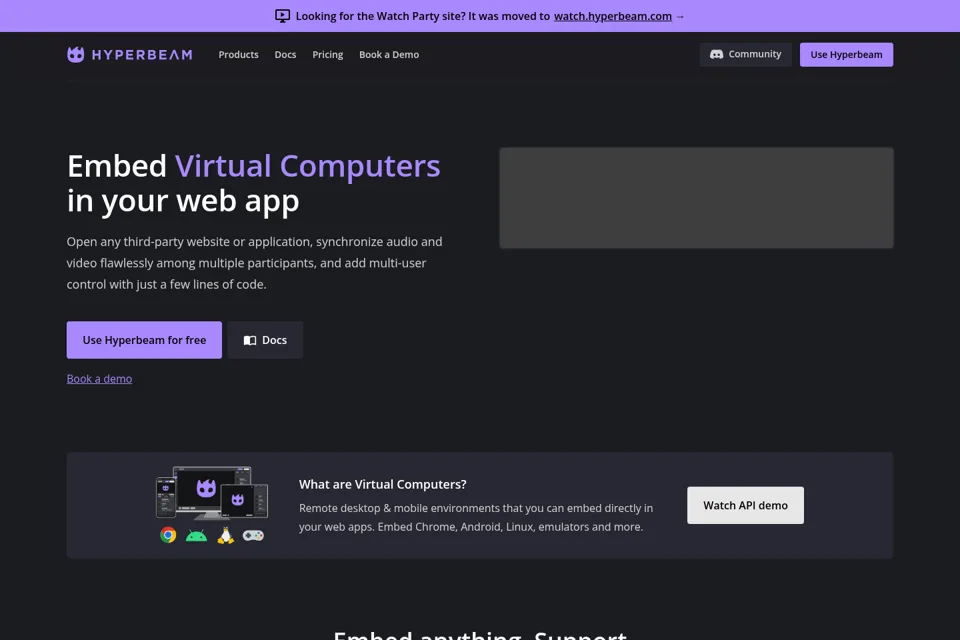Click the Chrome browser icon
This screenshot has width=960, height=640.
click(x=168, y=535)
